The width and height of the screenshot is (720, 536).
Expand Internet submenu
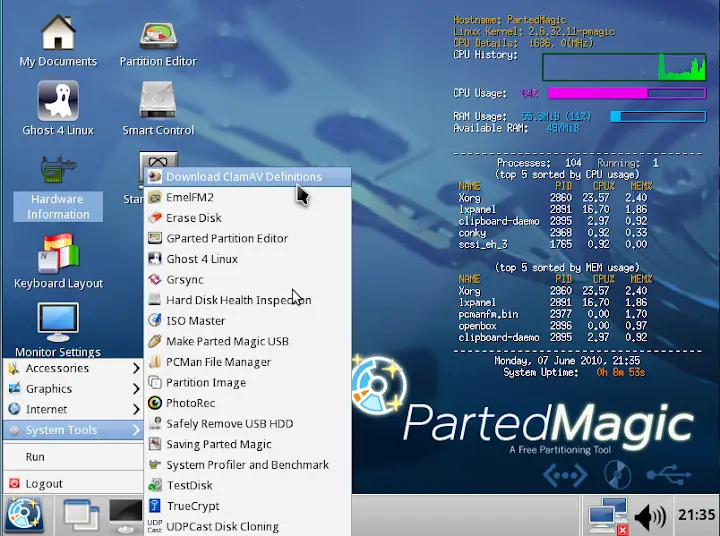[x=73, y=409]
